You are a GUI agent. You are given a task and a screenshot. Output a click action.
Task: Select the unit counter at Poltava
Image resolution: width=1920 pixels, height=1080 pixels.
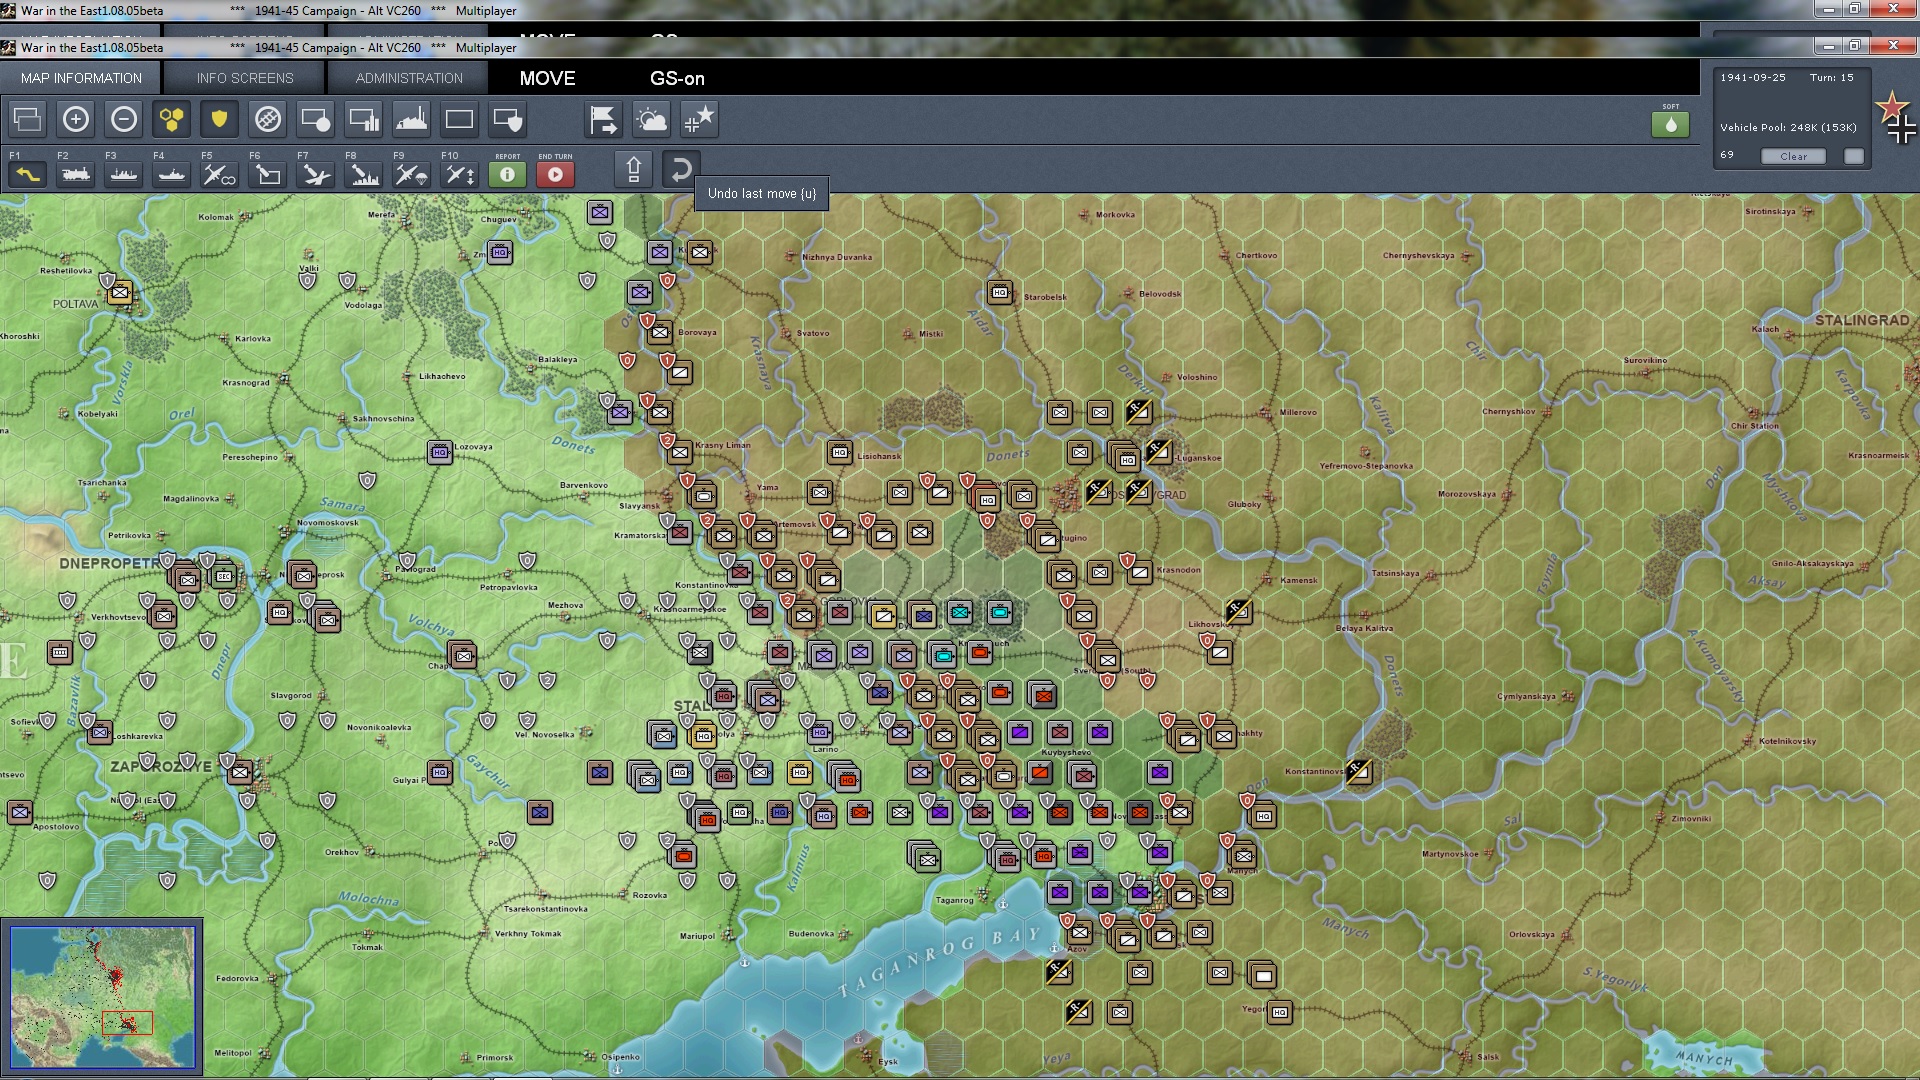pyautogui.click(x=120, y=293)
